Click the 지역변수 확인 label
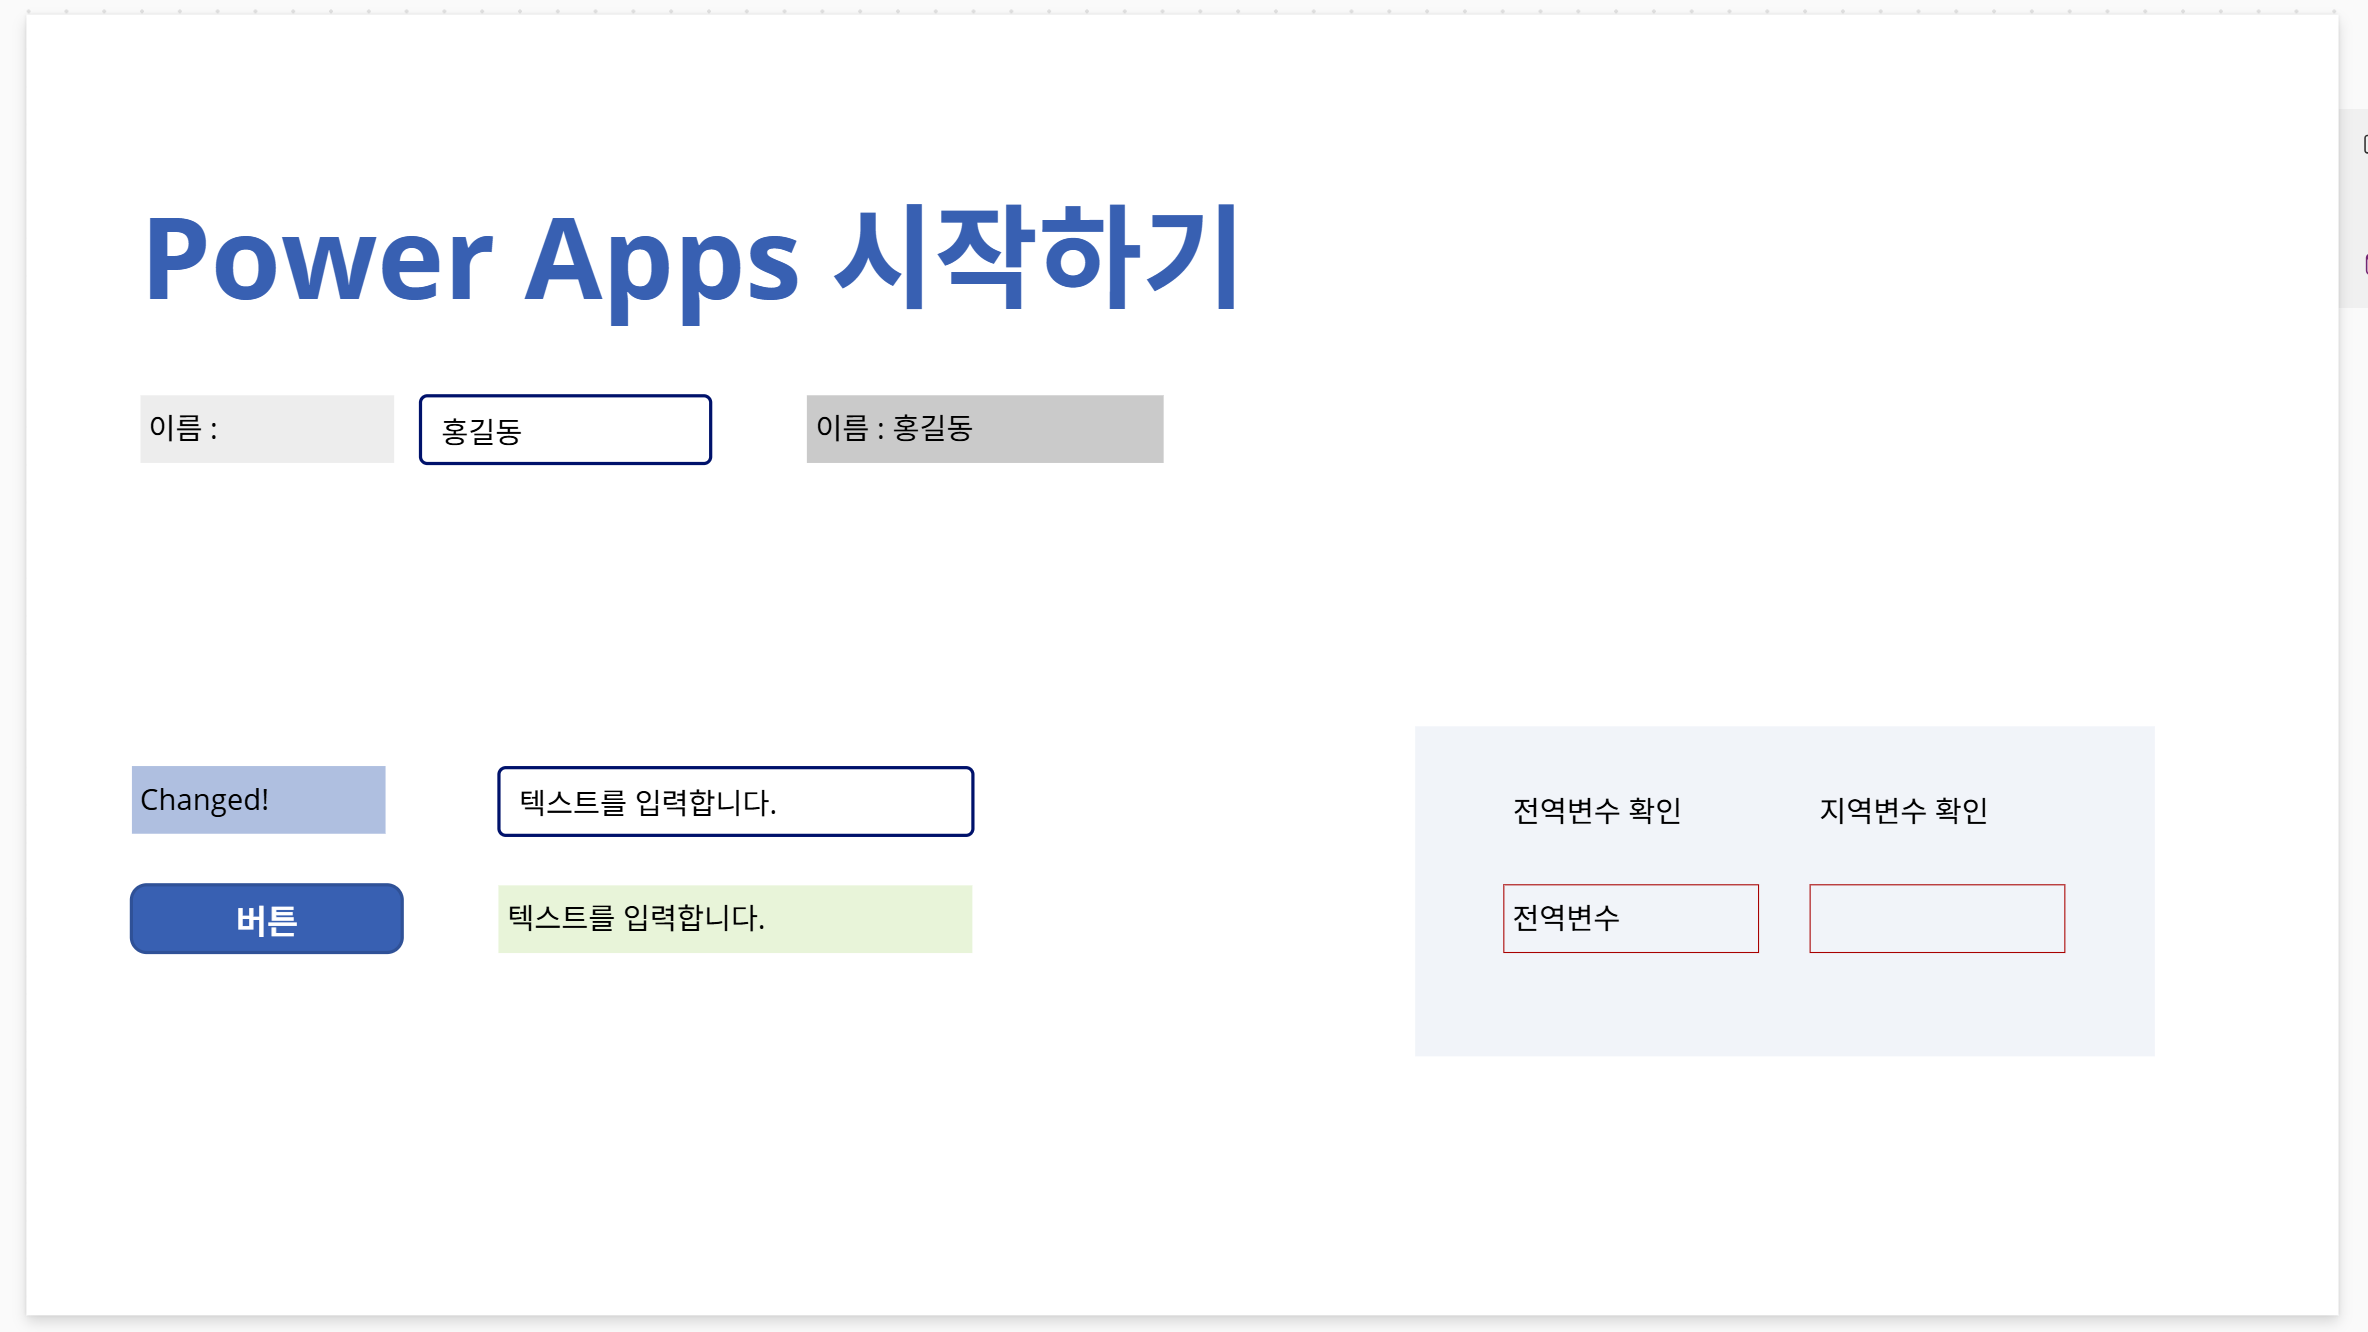 click(x=1903, y=810)
